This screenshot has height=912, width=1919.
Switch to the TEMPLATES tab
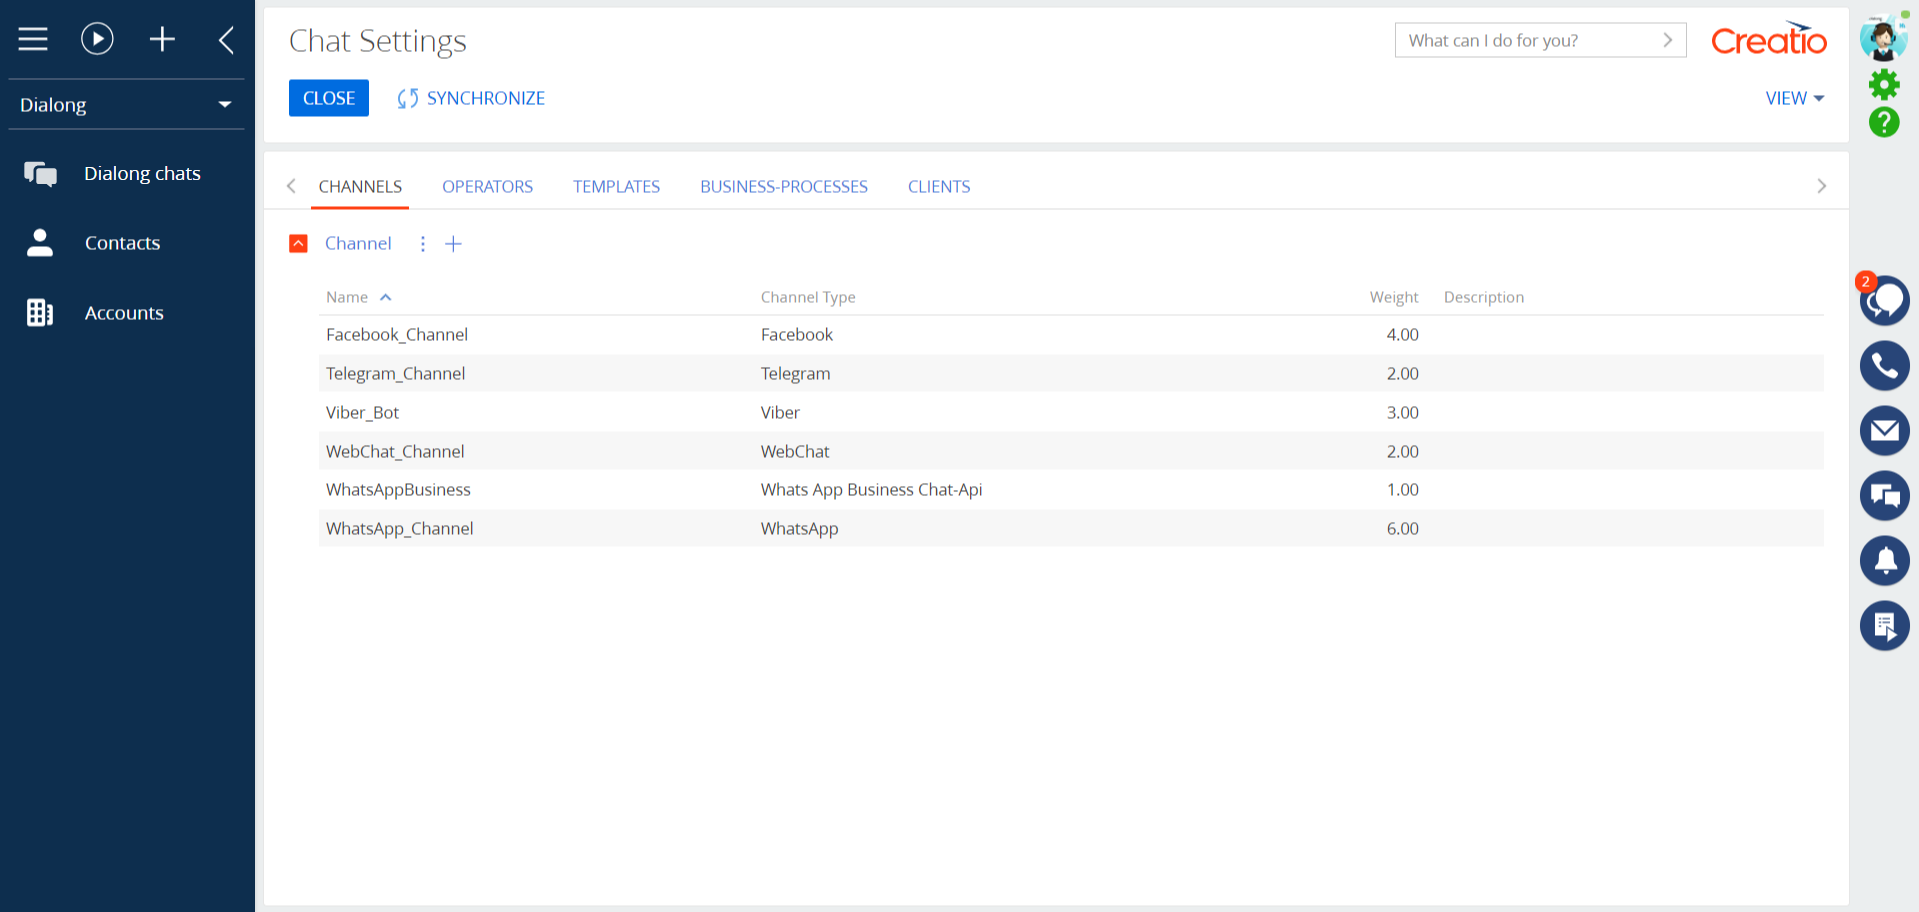point(617,187)
